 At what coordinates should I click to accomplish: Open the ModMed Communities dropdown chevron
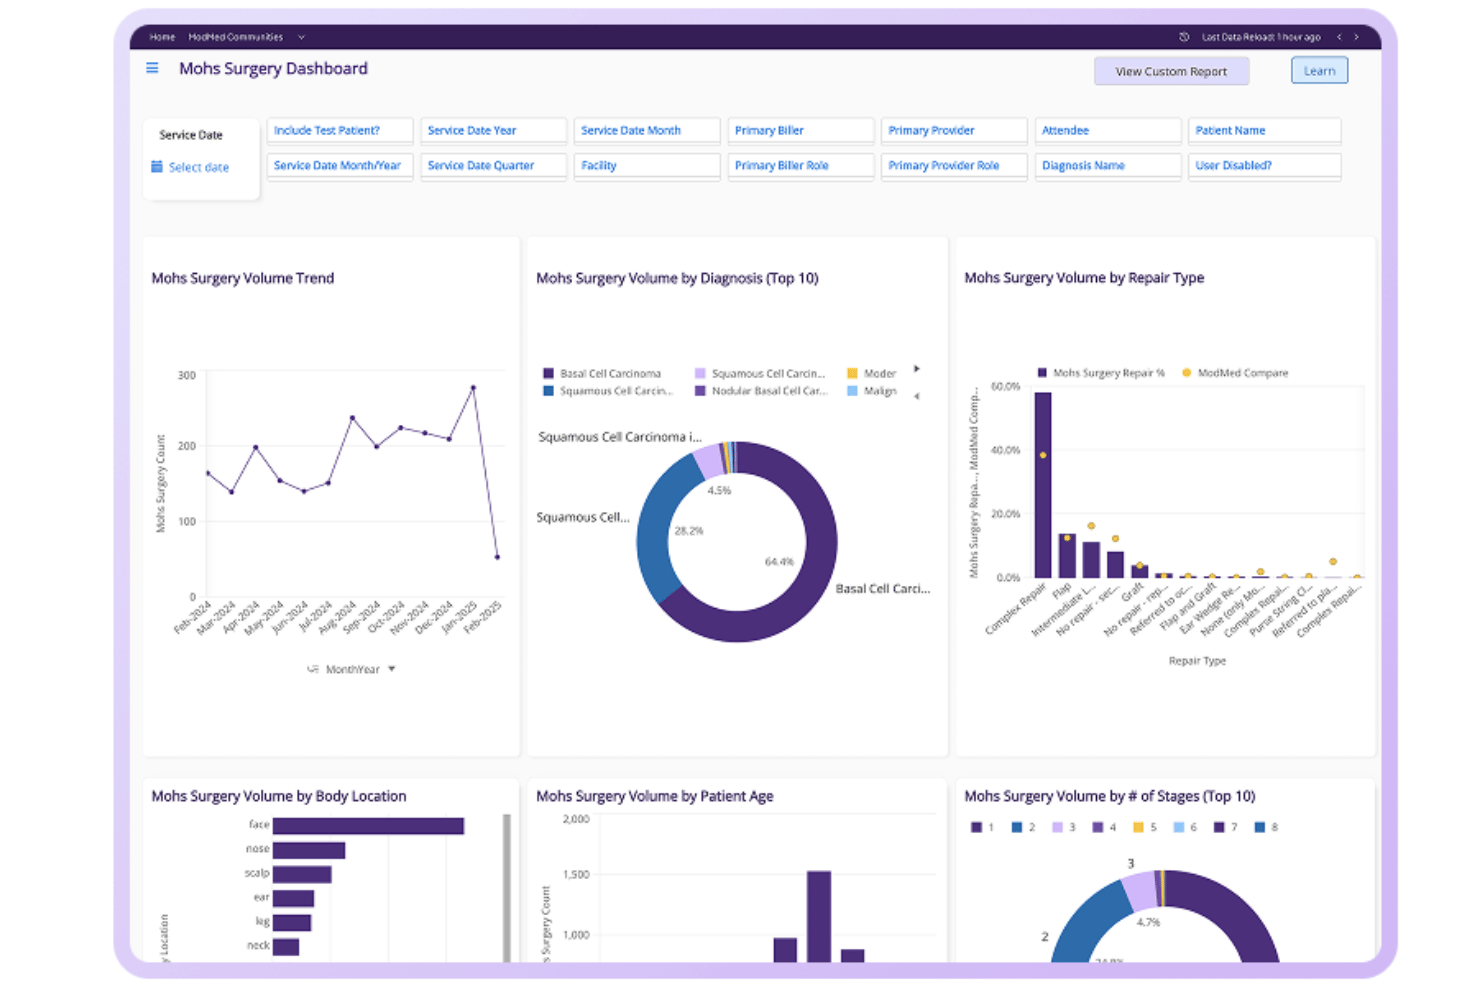tap(301, 37)
